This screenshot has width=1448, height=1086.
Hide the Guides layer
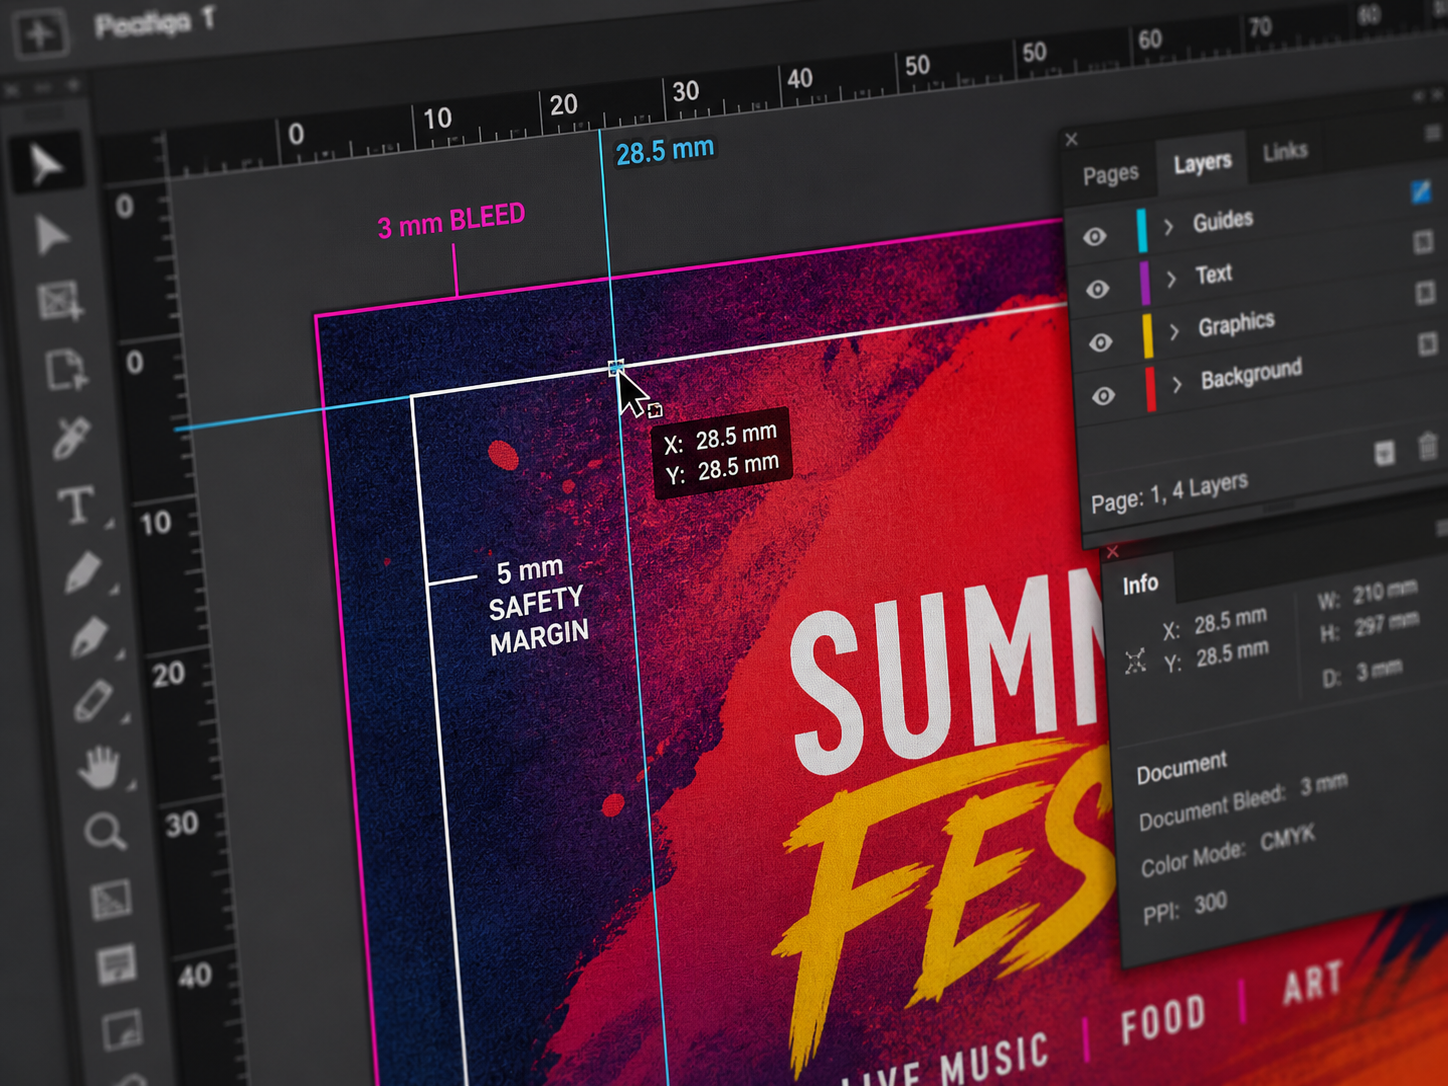(x=1095, y=237)
